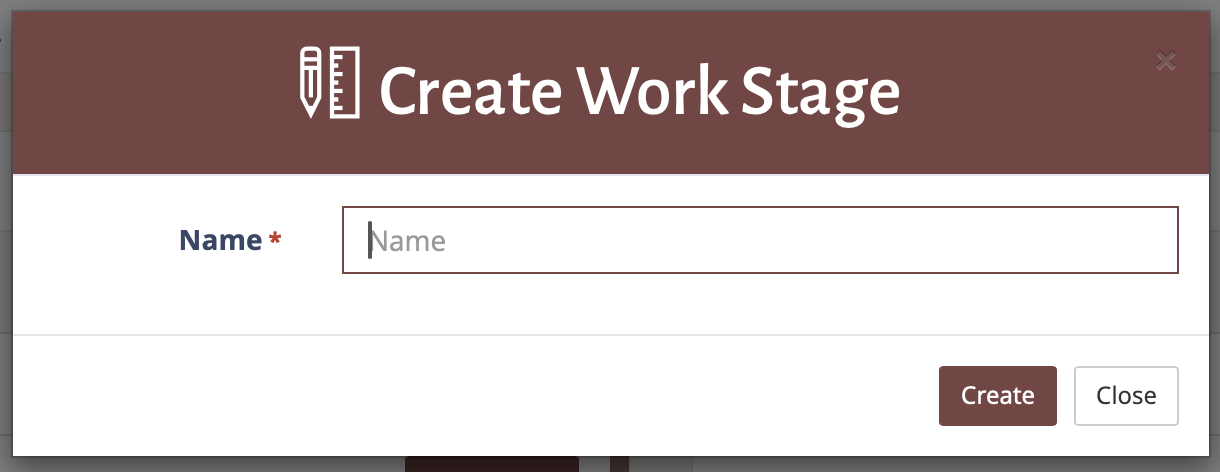Click the brown header bar left of the icon
1220x472 pixels.
(x=150, y=92)
